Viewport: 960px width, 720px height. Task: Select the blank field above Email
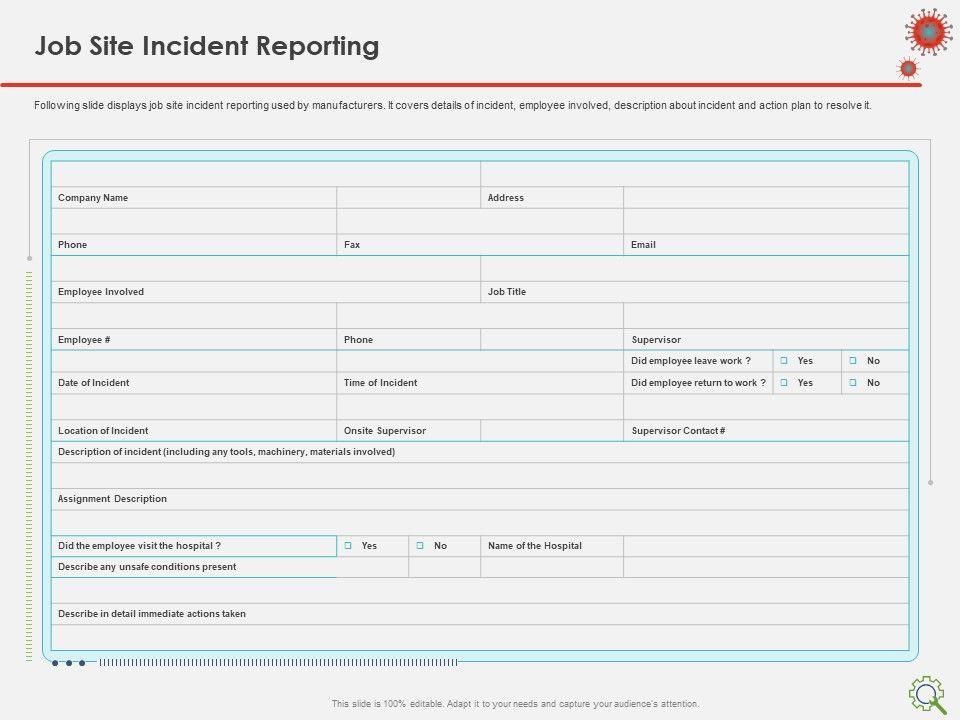(766, 221)
